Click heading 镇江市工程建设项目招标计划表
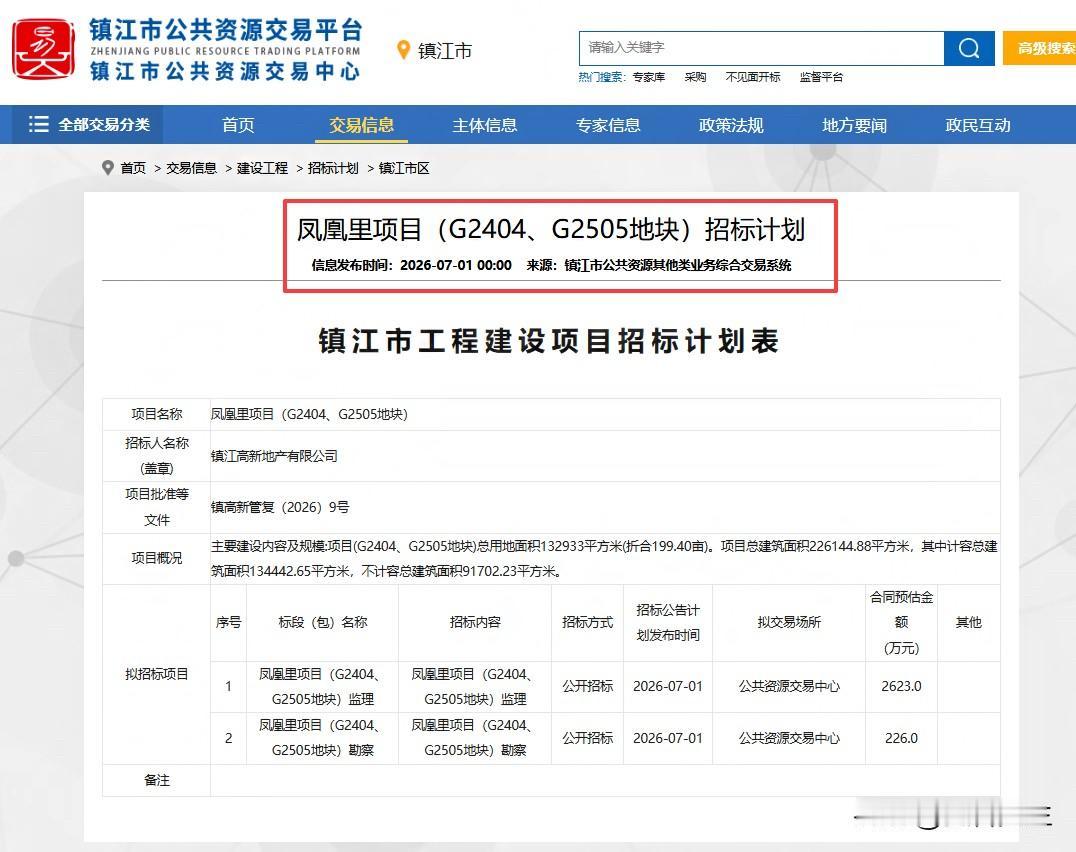 pyautogui.click(x=549, y=341)
